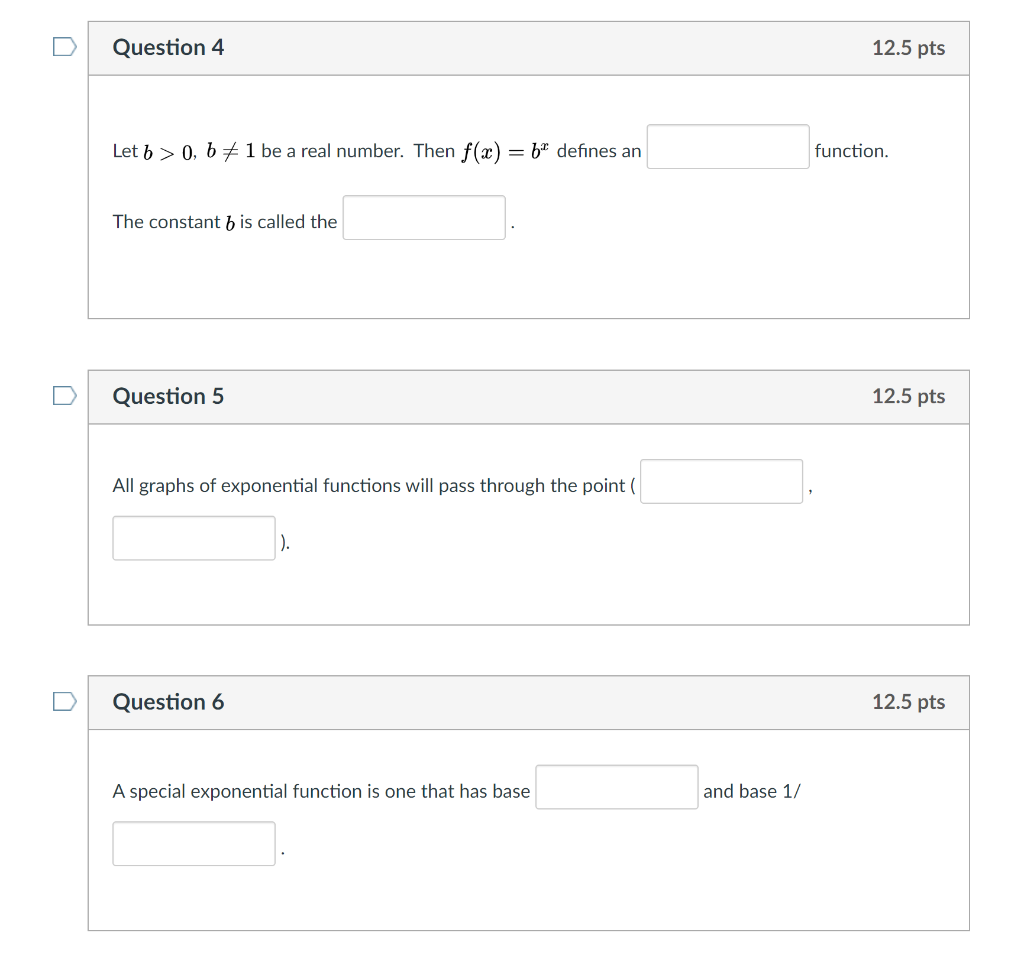
Task: Select the Question 4 header
Action: (168, 47)
